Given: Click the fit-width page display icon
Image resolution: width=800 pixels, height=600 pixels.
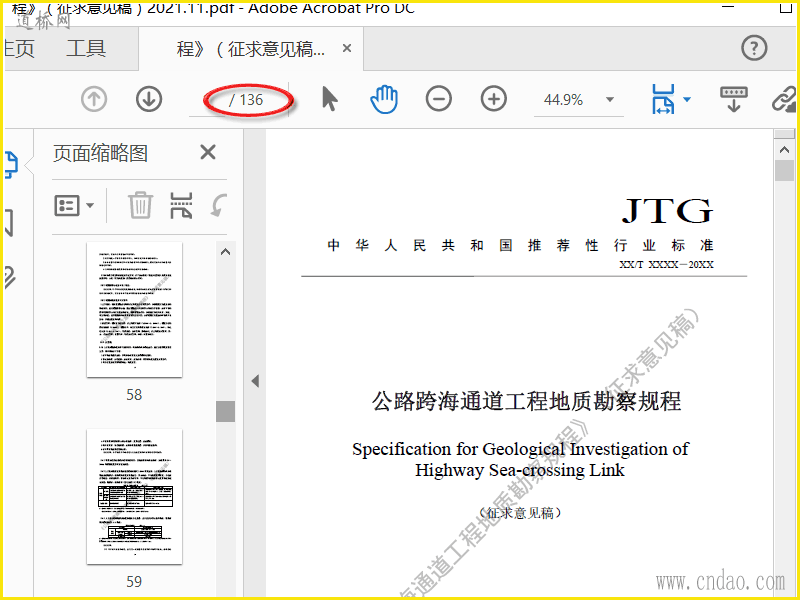Looking at the screenshot, I should point(663,99).
